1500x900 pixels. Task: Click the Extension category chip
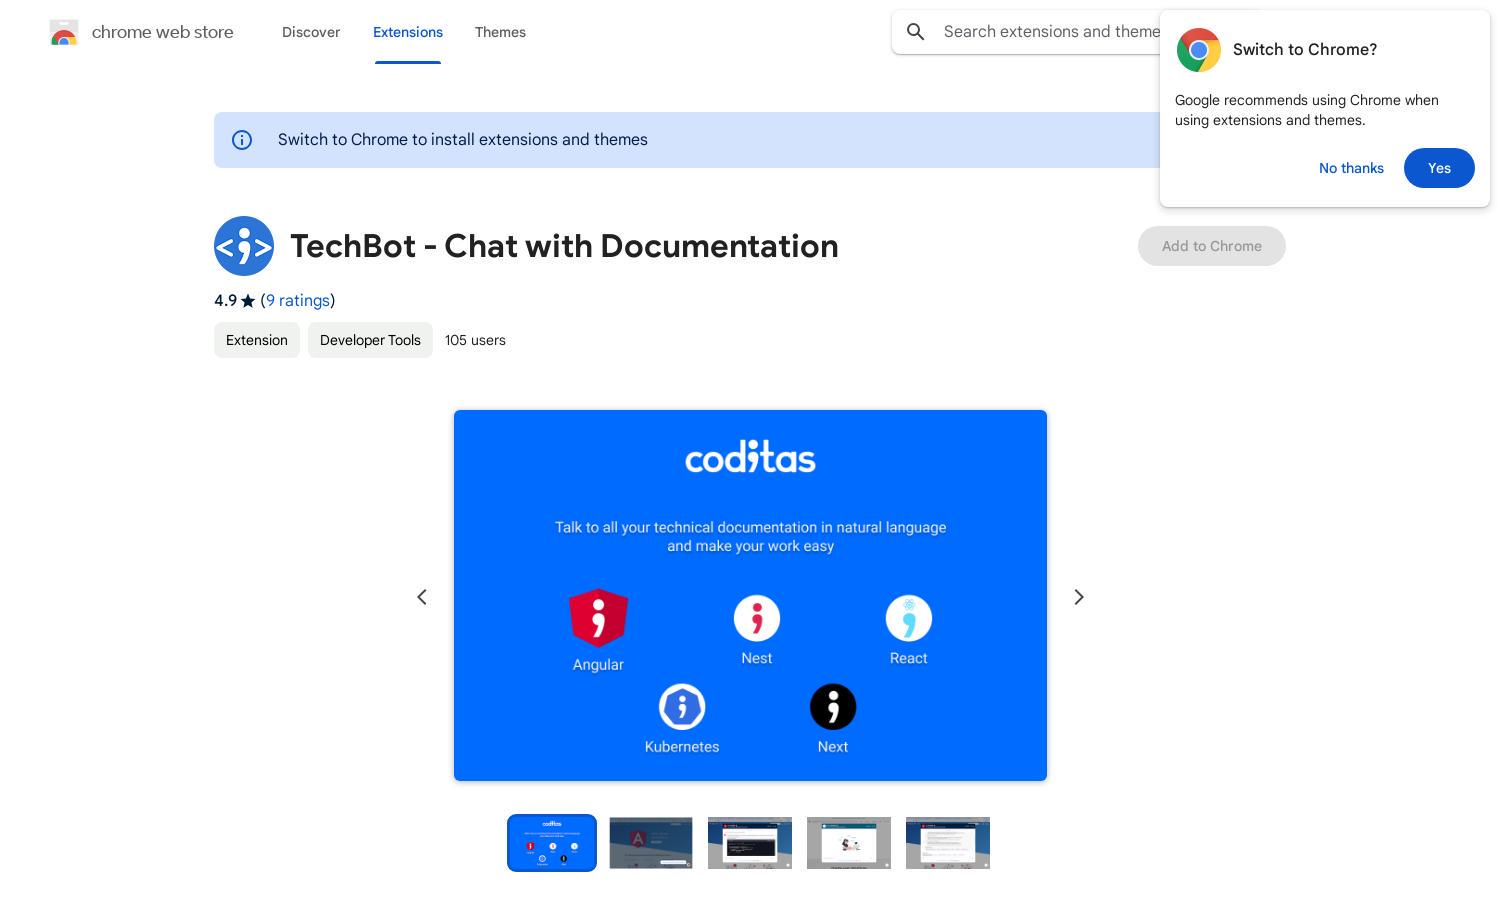[257, 340]
